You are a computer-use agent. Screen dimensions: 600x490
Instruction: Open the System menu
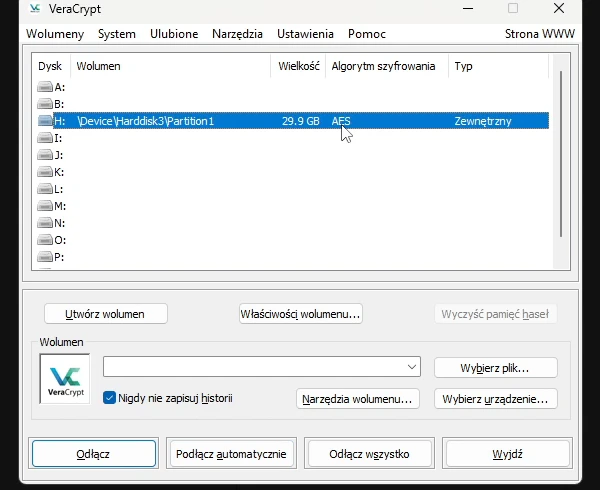pyautogui.click(x=117, y=34)
